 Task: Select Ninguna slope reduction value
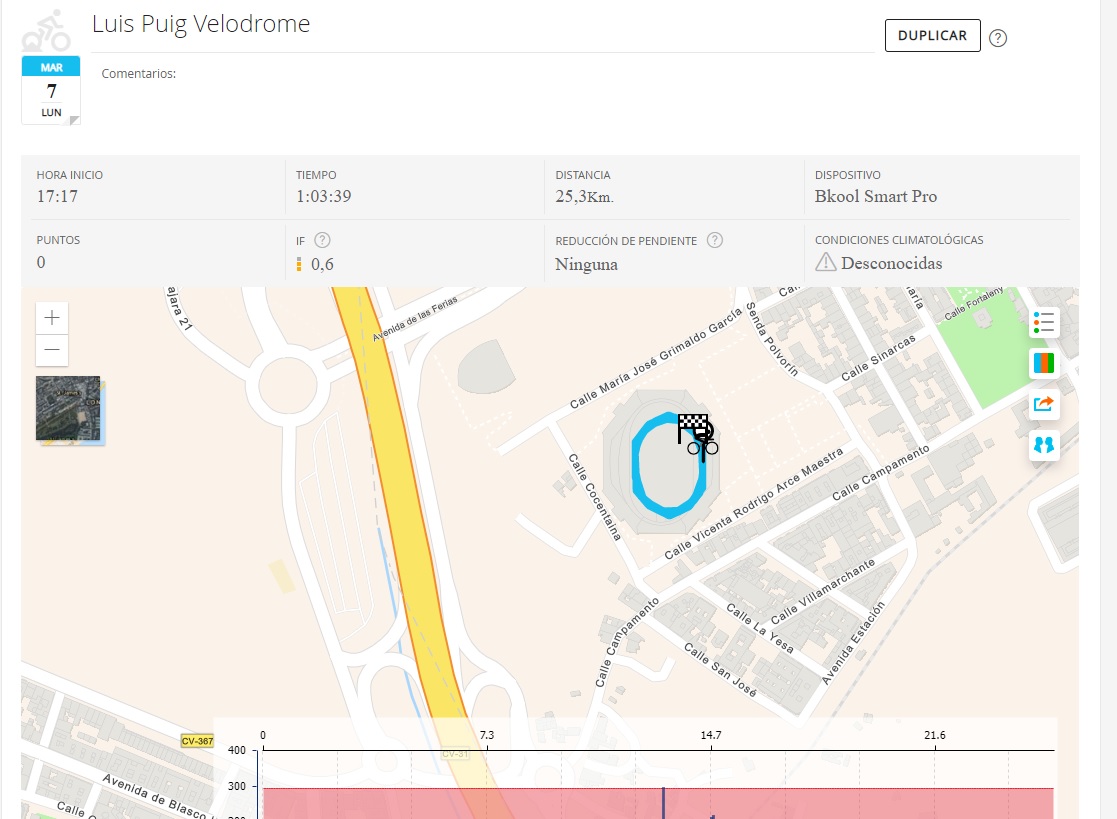(586, 264)
